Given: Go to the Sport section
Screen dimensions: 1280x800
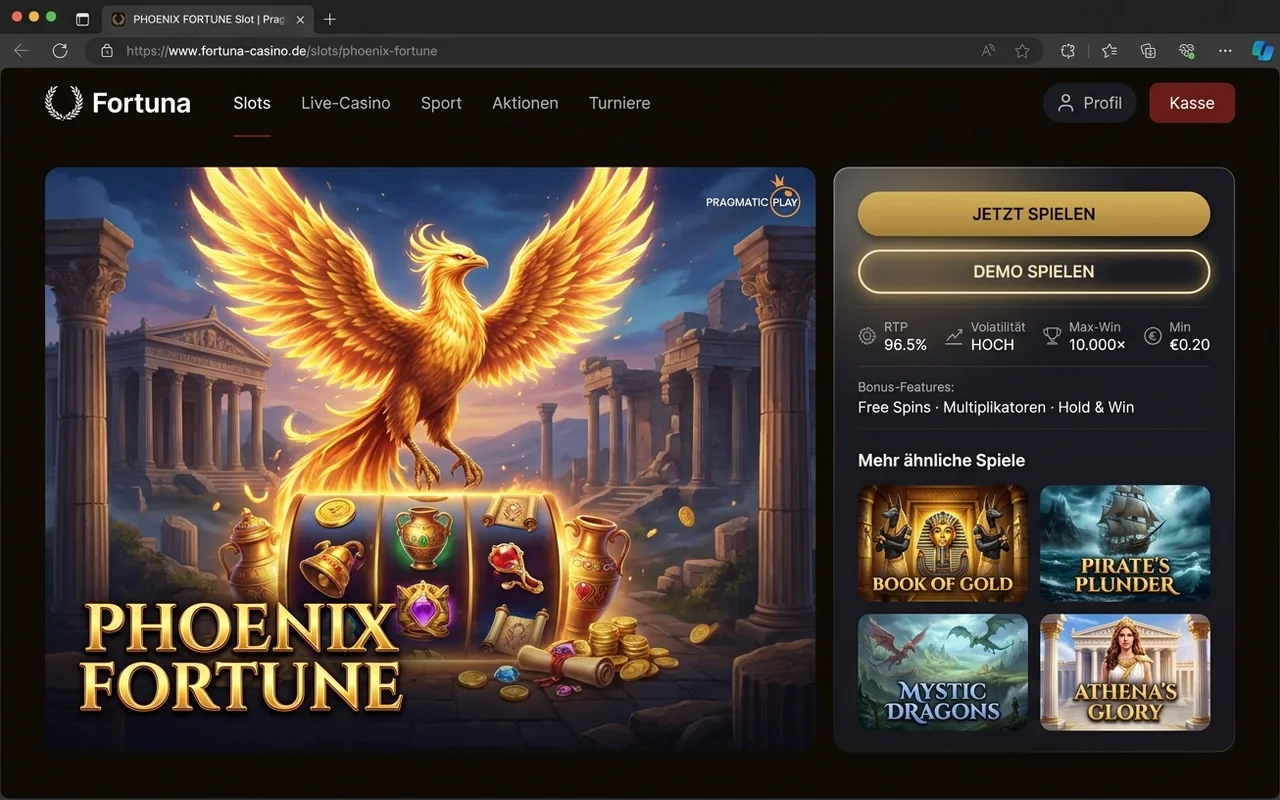Looking at the screenshot, I should [441, 103].
